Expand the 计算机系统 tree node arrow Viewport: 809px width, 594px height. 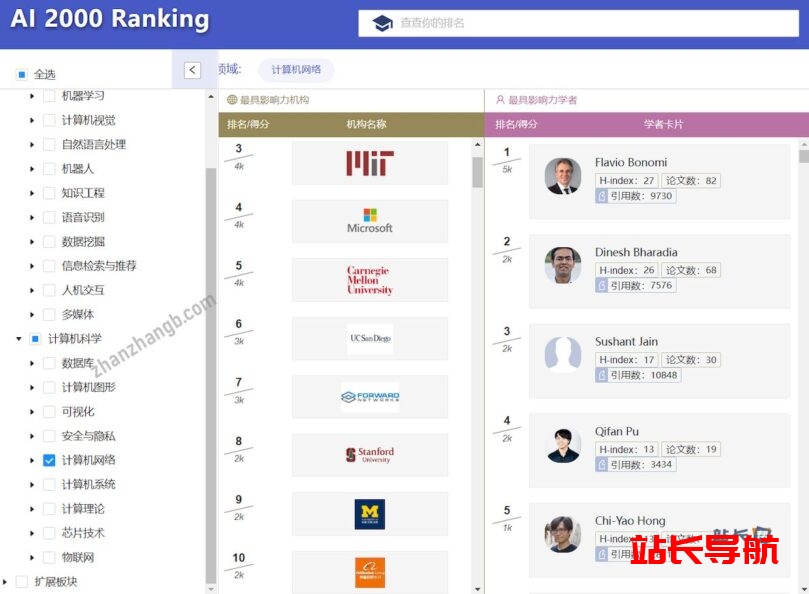31,485
